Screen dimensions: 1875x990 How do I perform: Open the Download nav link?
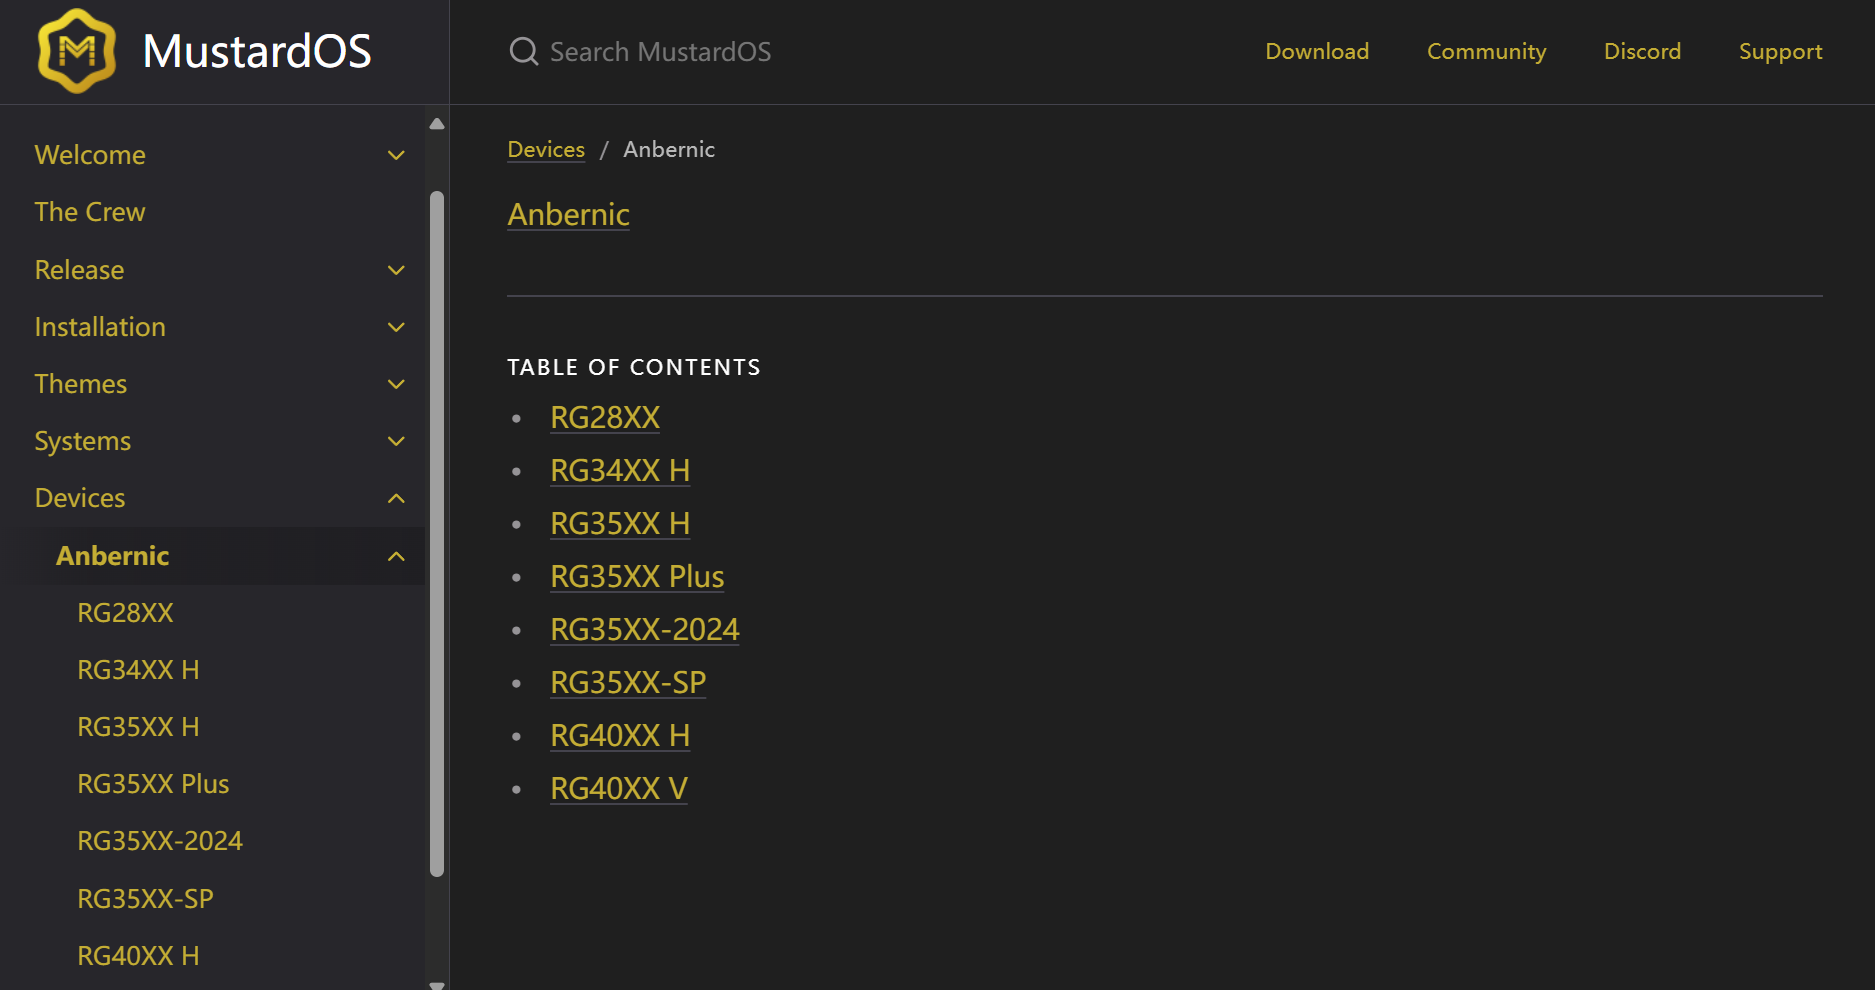pyautogui.click(x=1317, y=51)
